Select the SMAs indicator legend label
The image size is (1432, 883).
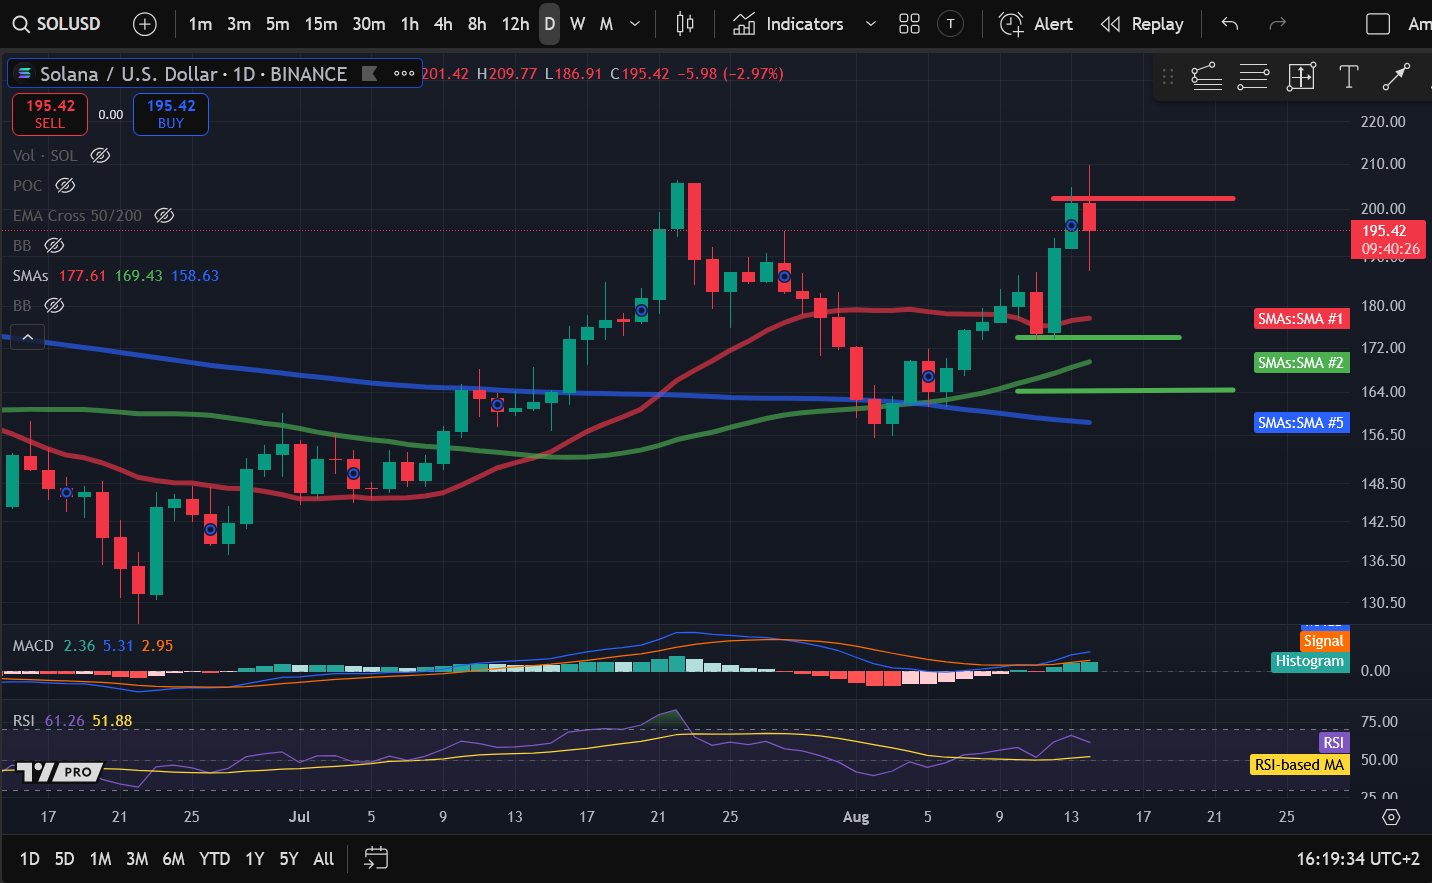click(x=31, y=275)
